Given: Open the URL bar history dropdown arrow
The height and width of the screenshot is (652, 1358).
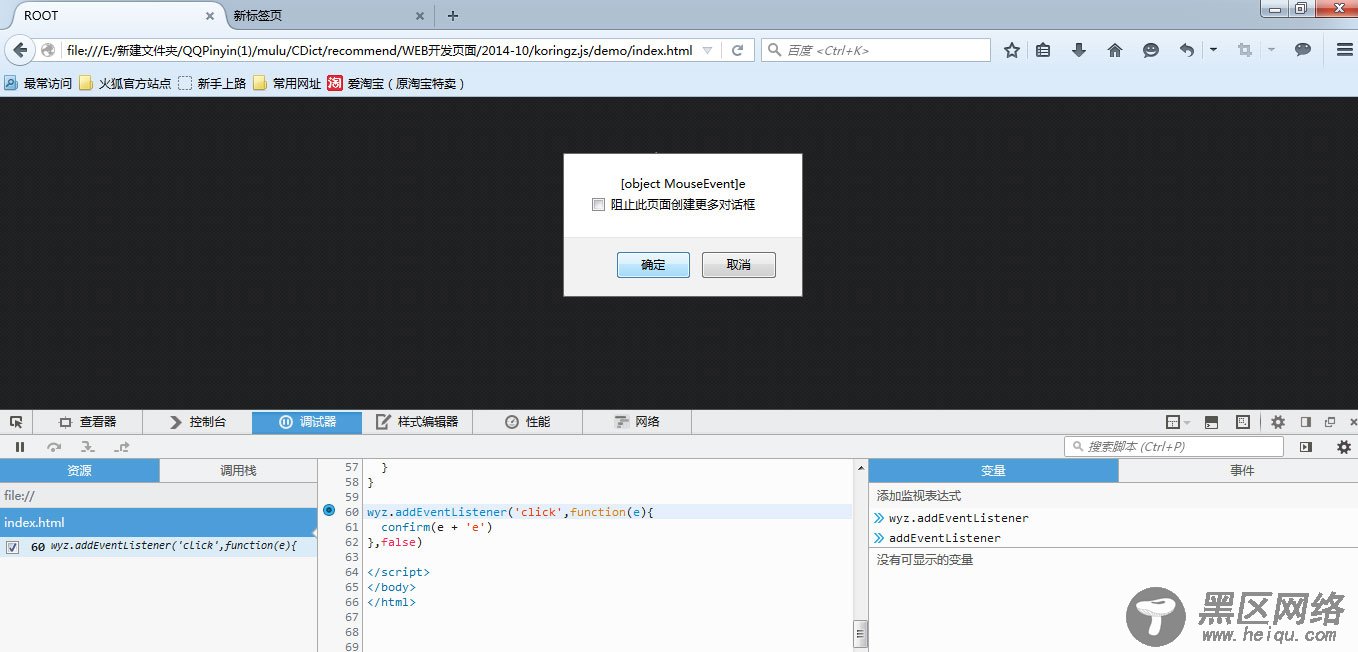Looking at the screenshot, I should click(708, 50).
